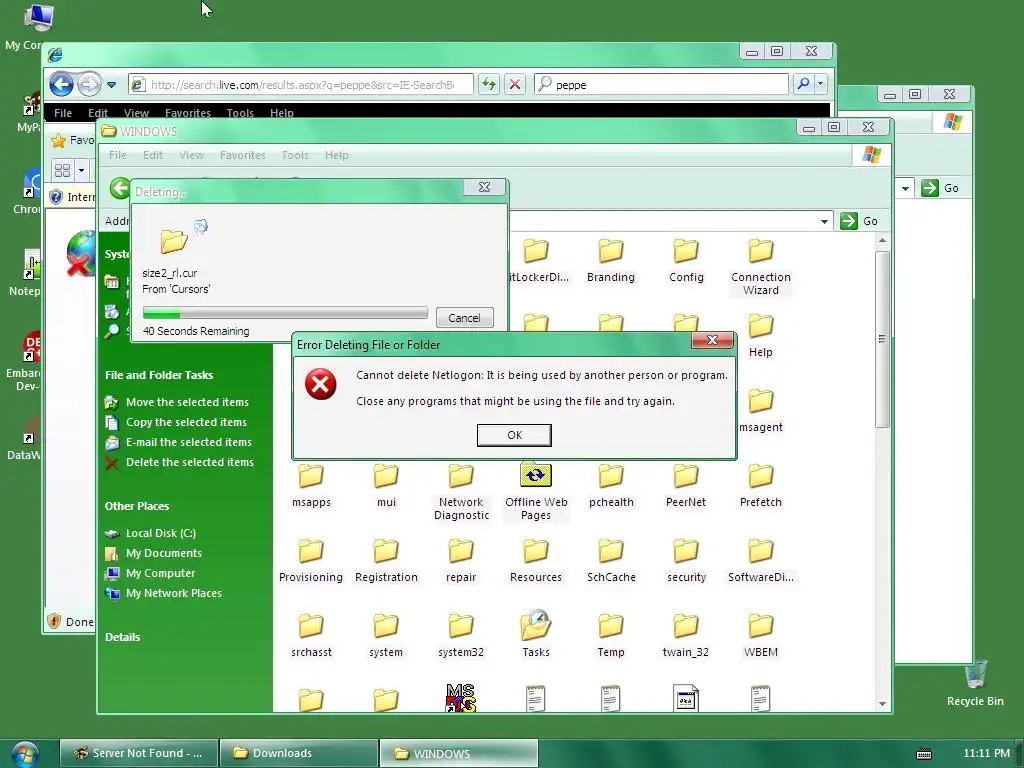
Task: Select the Registration folder
Action: point(386,561)
